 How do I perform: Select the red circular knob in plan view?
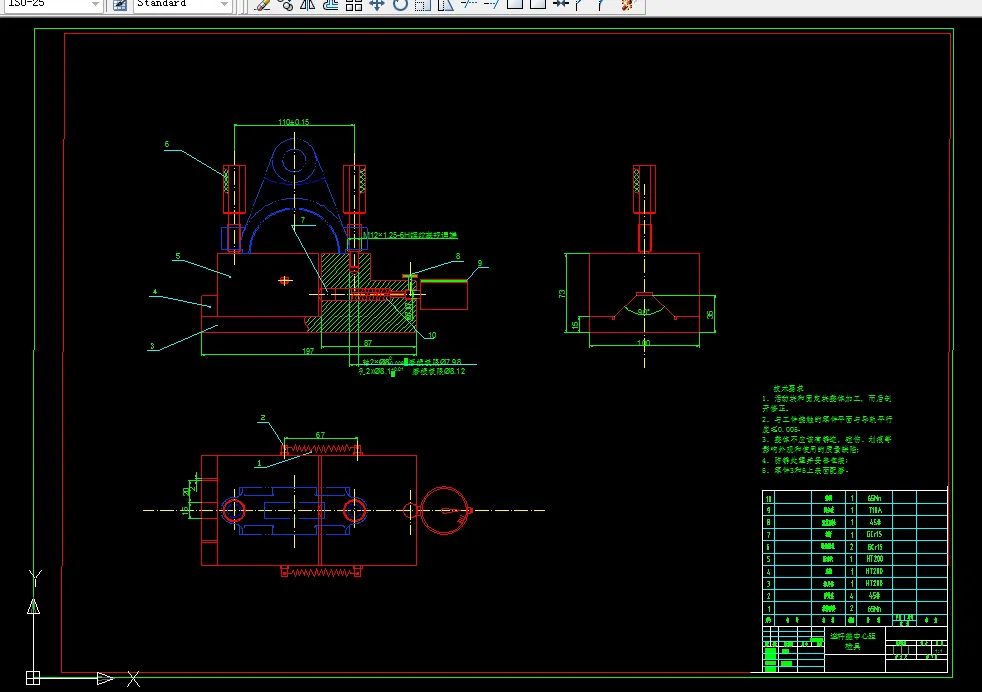click(444, 510)
